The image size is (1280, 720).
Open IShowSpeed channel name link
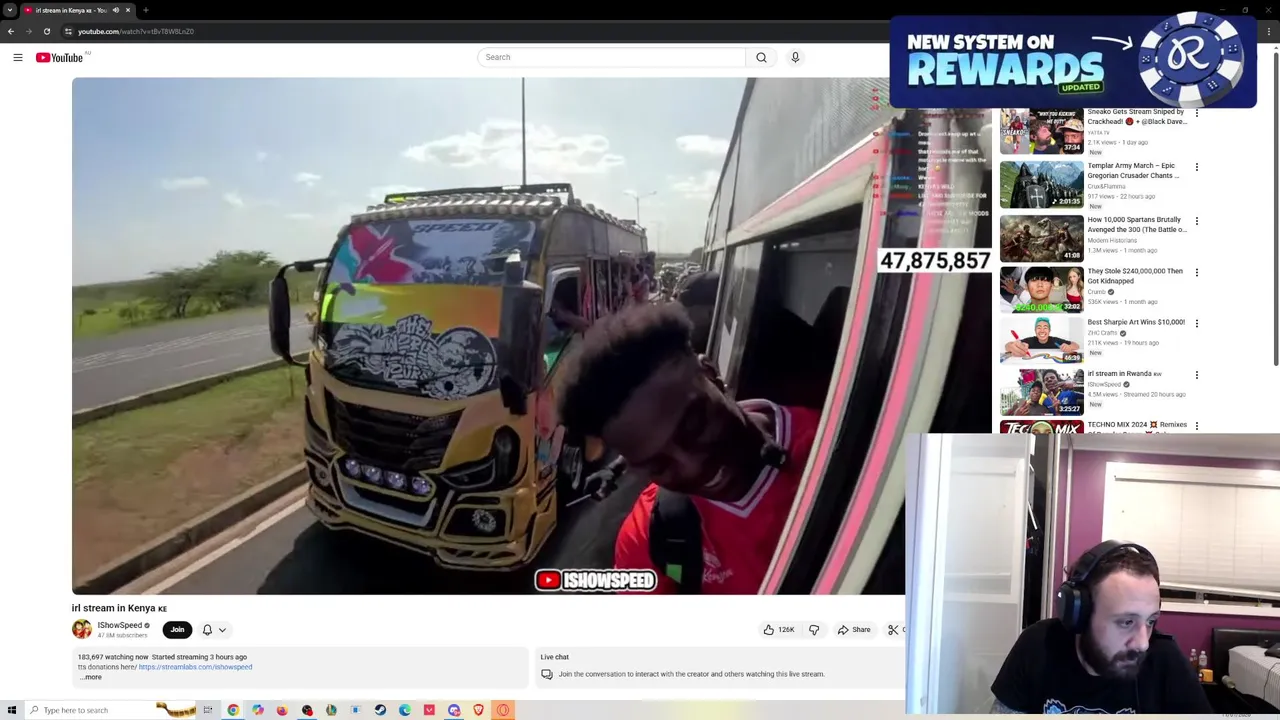[x=119, y=625]
